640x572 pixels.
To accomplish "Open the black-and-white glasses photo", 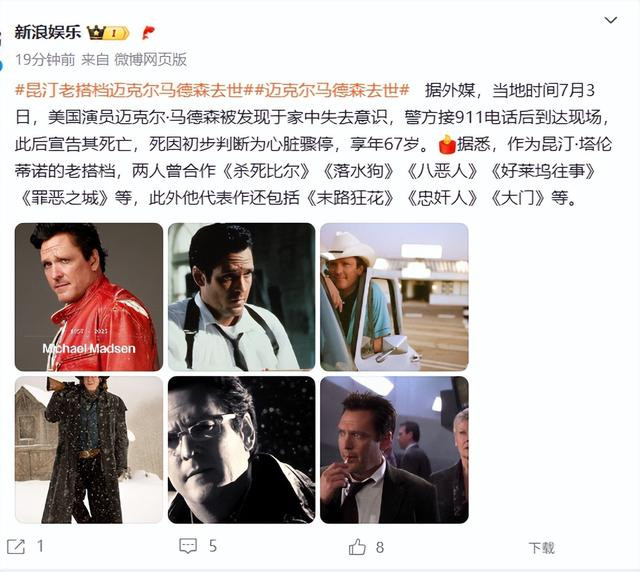I will (242, 450).
